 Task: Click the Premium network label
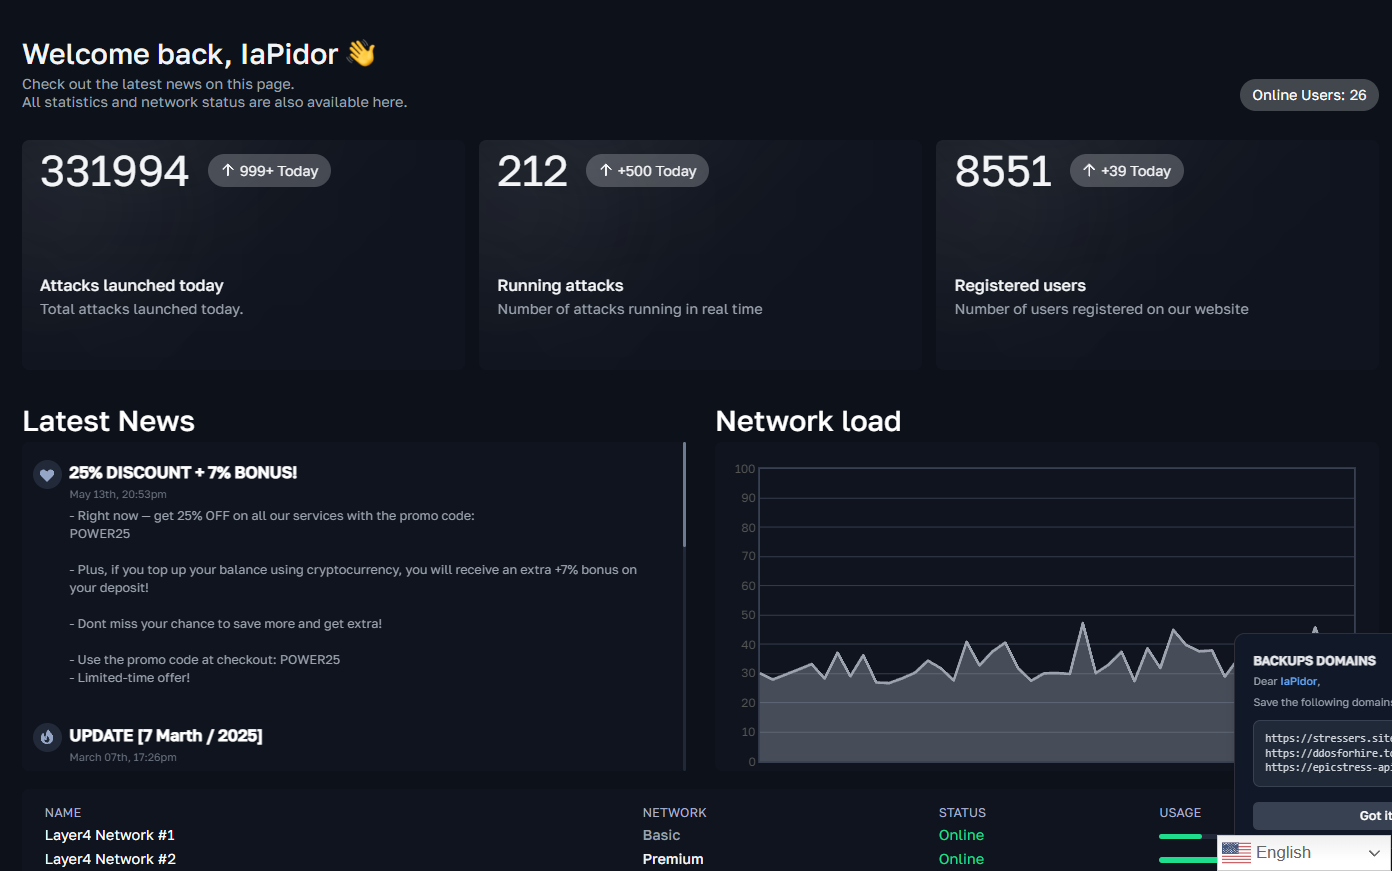tap(672, 859)
